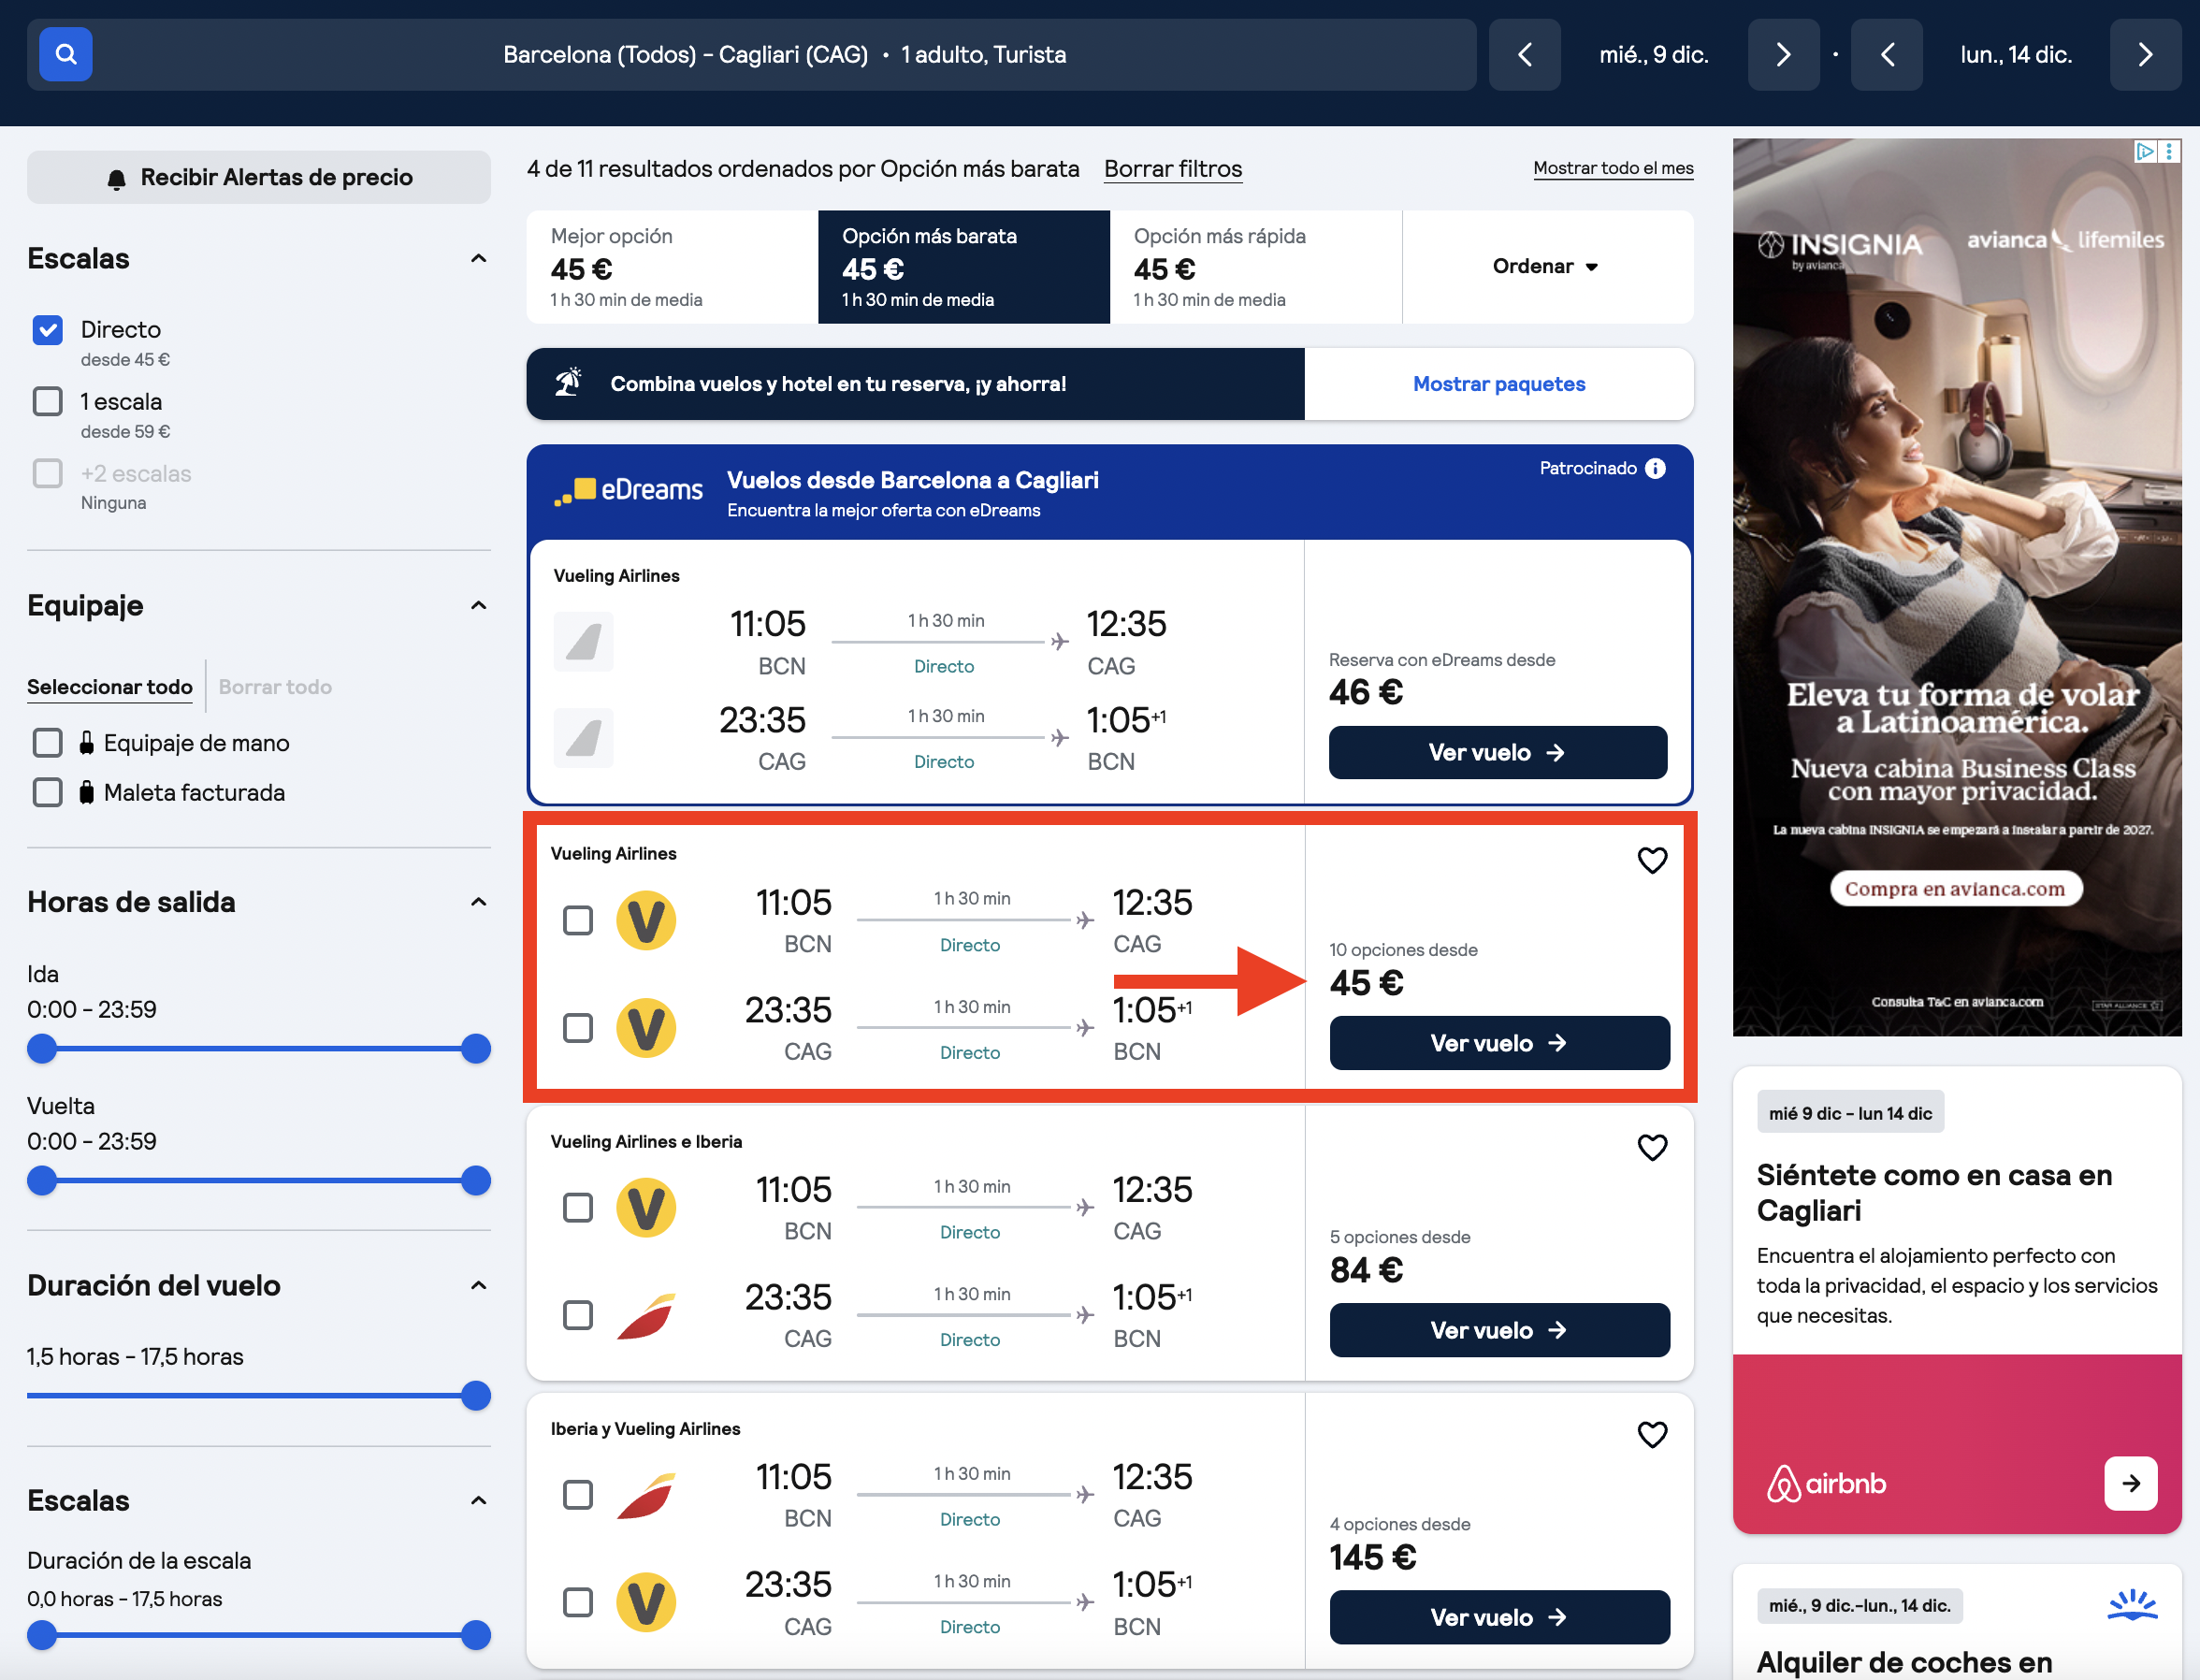
Task: Switch to Opción más rápida tab
Action: [x=1256, y=266]
